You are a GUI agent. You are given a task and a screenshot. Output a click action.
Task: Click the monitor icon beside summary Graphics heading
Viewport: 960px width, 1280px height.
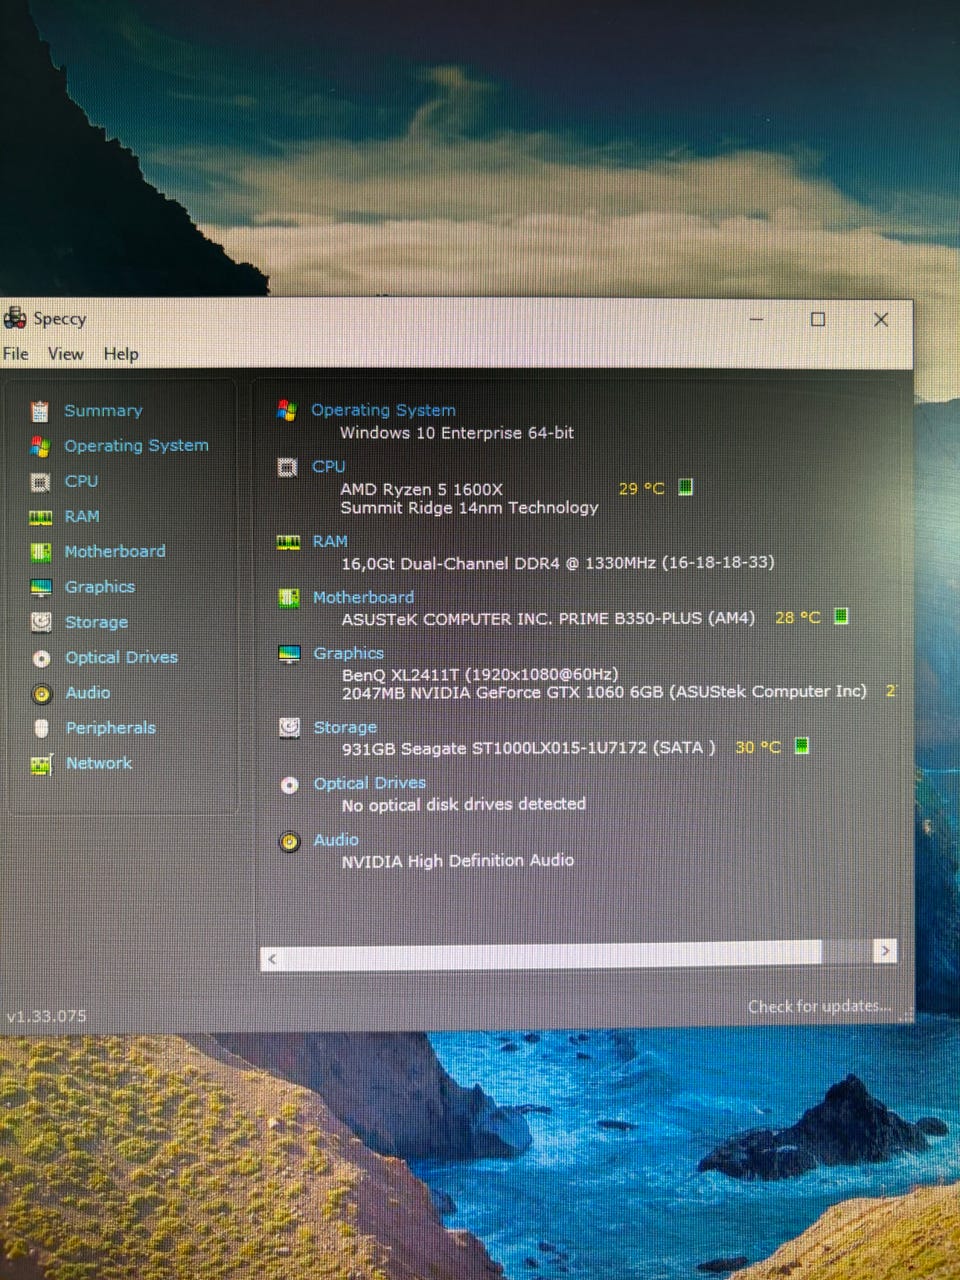[289, 654]
